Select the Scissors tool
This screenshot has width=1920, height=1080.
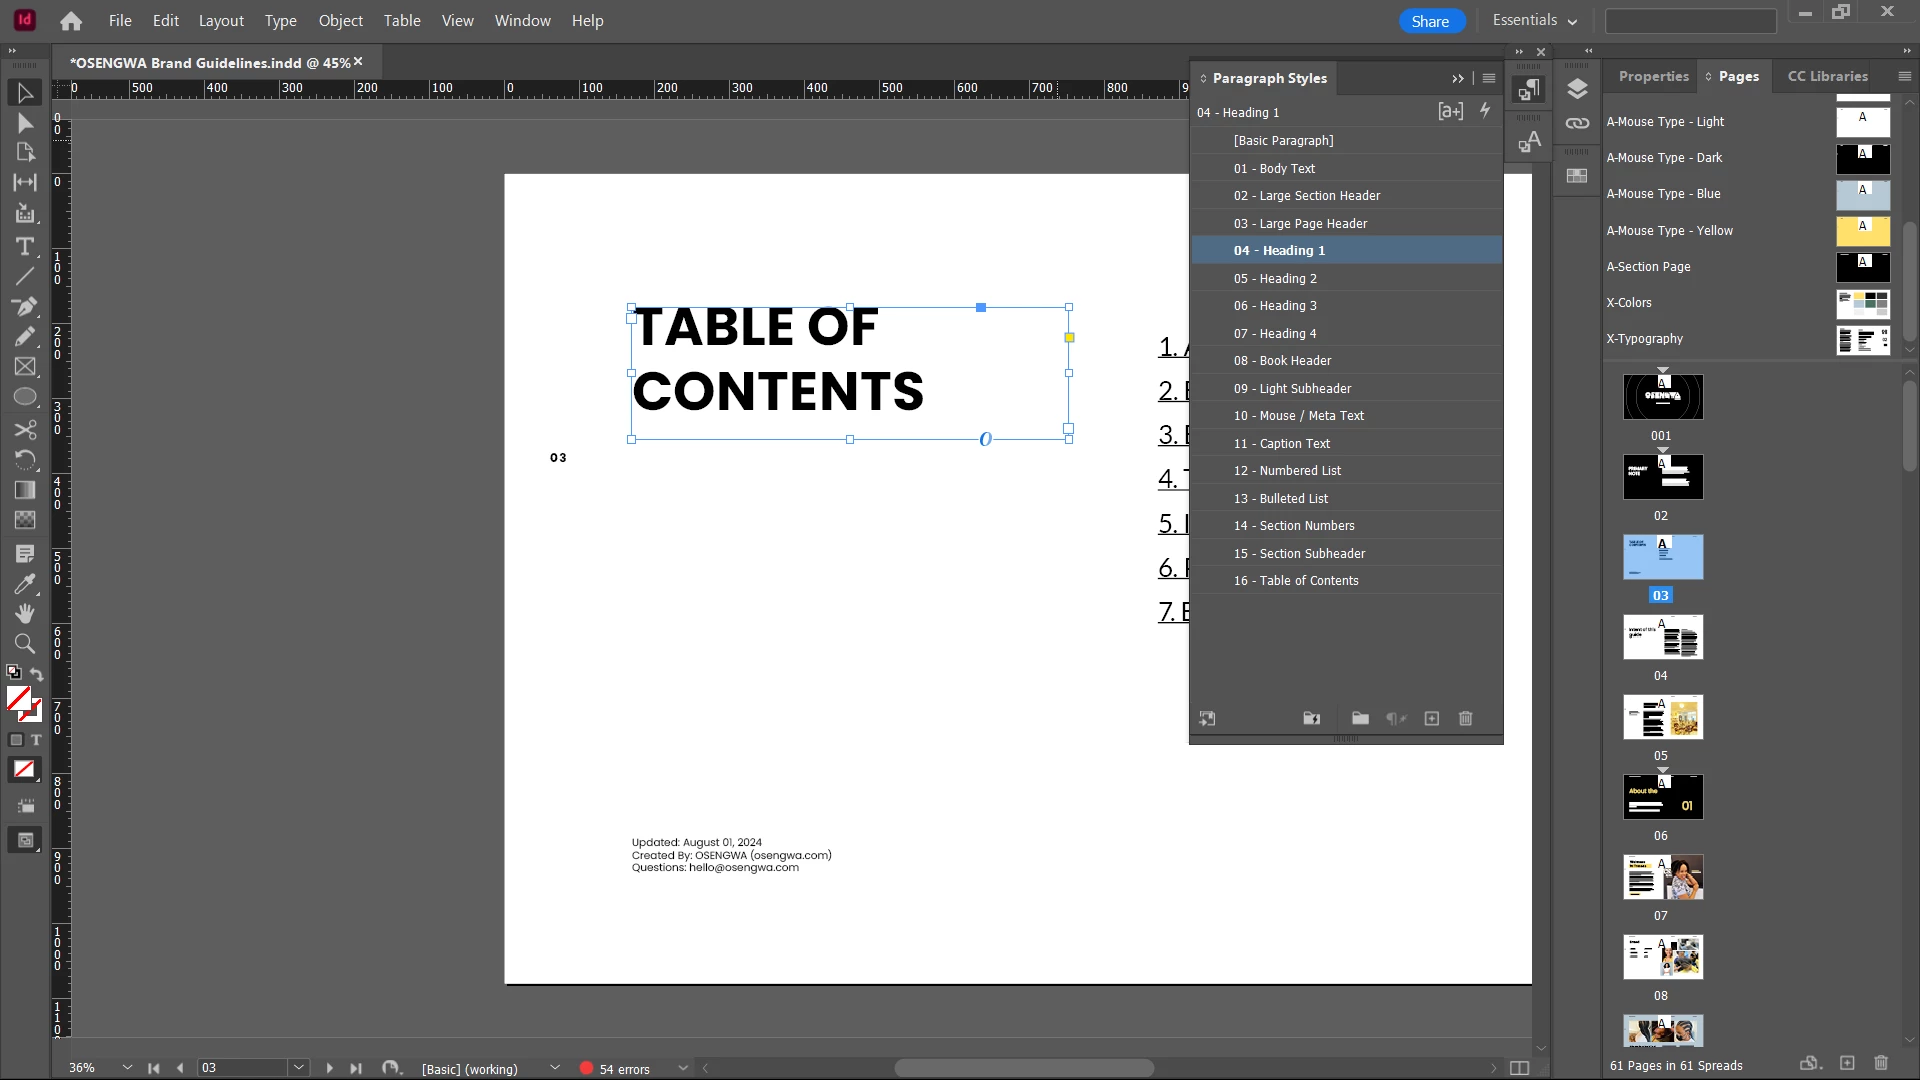[25, 430]
